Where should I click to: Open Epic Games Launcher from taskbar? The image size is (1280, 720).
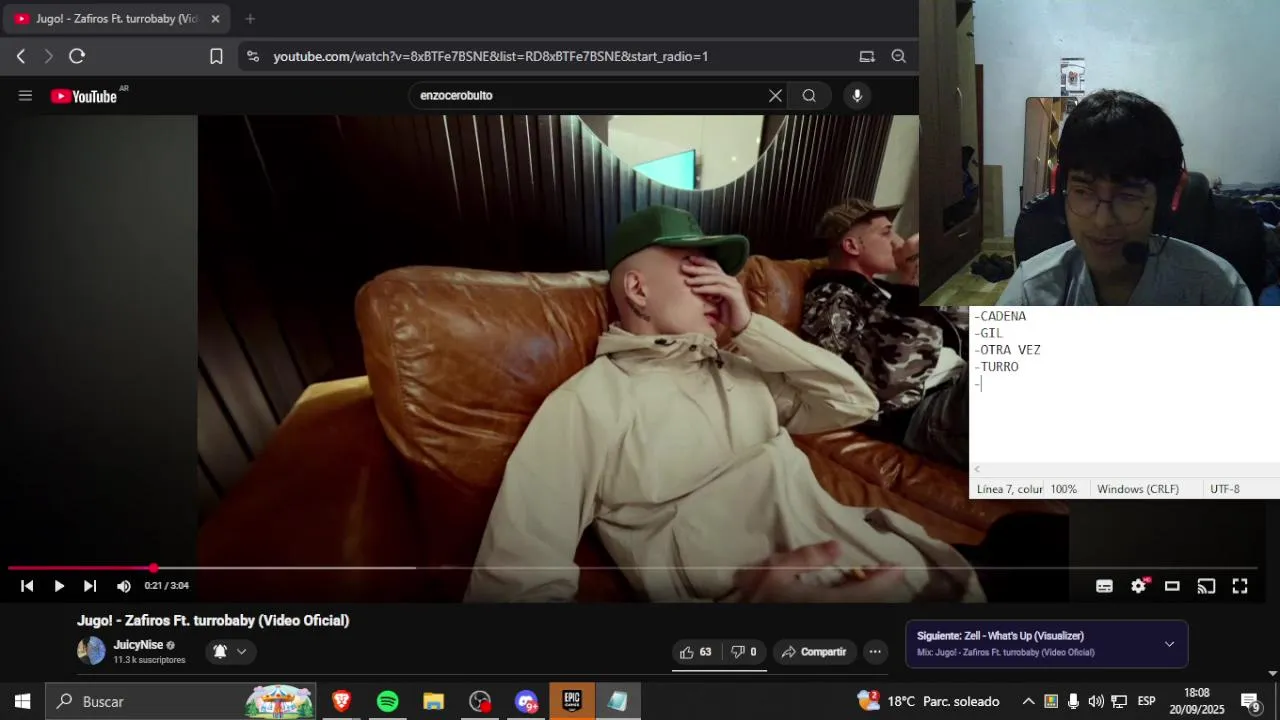point(572,702)
